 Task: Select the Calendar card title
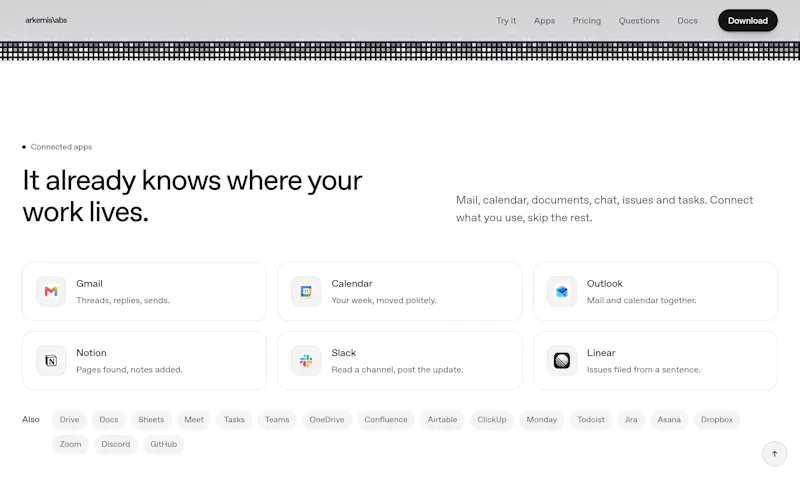[x=352, y=284]
